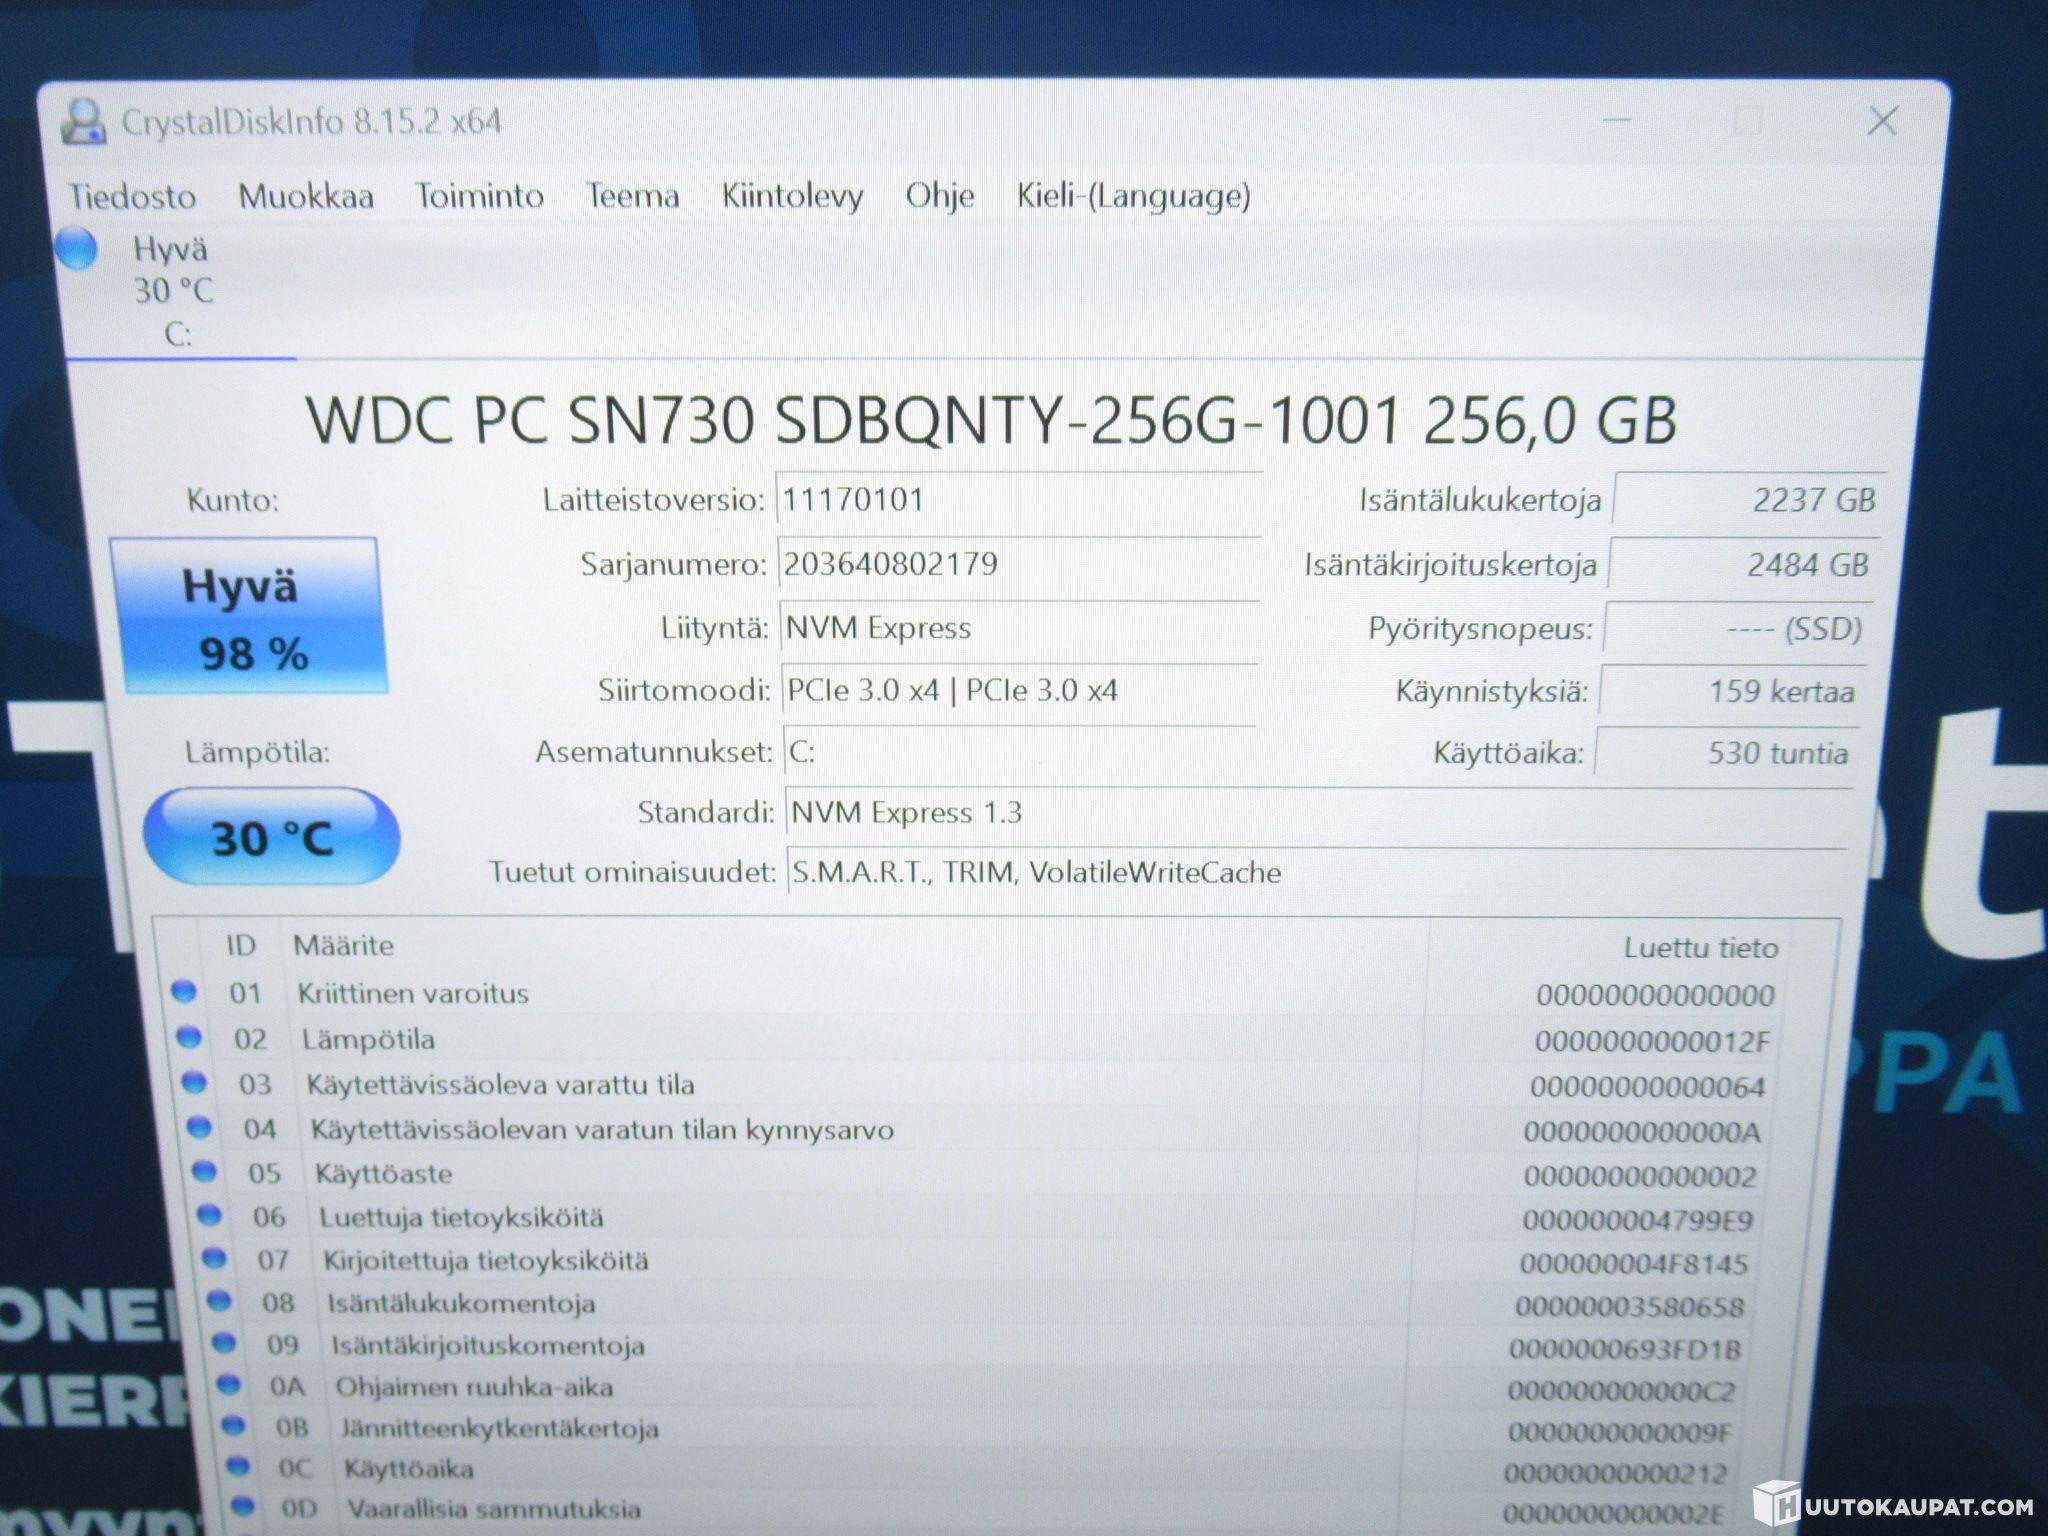This screenshot has height=1536, width=2048.
Task: Click the status orb of row 08
Action: (x=219, y=1300)
